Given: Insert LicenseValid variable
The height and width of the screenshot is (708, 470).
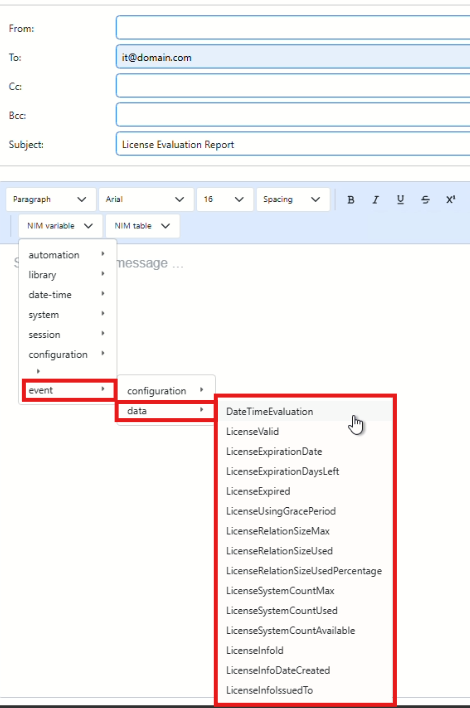Looking at the screenshot, I should tap(305, 431).
